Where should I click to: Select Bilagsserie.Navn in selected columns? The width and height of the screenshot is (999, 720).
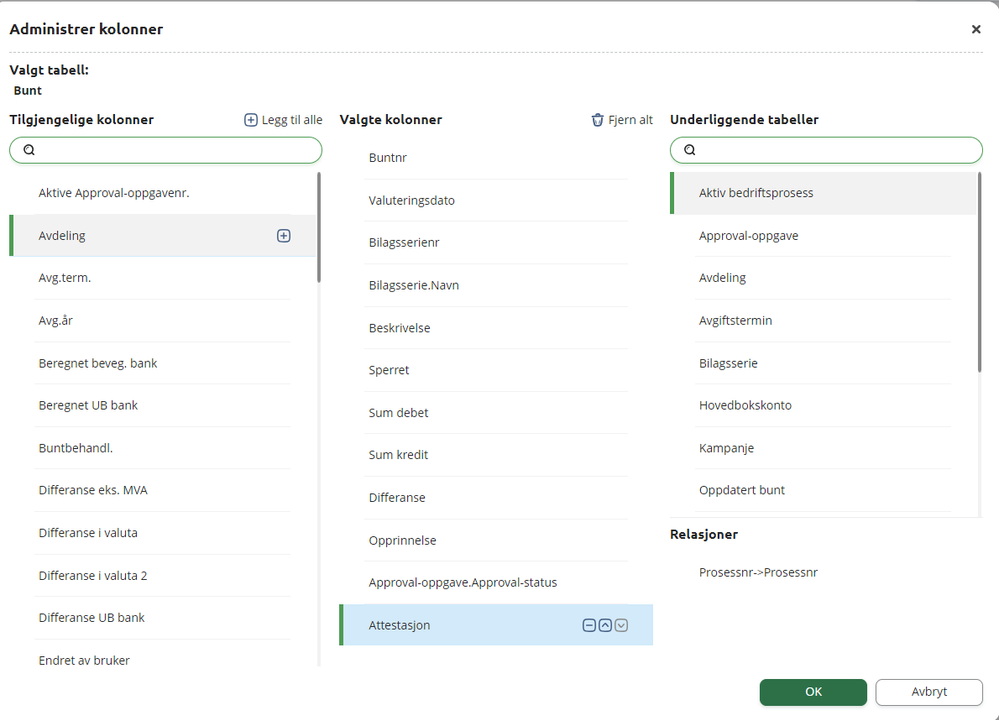496,285
